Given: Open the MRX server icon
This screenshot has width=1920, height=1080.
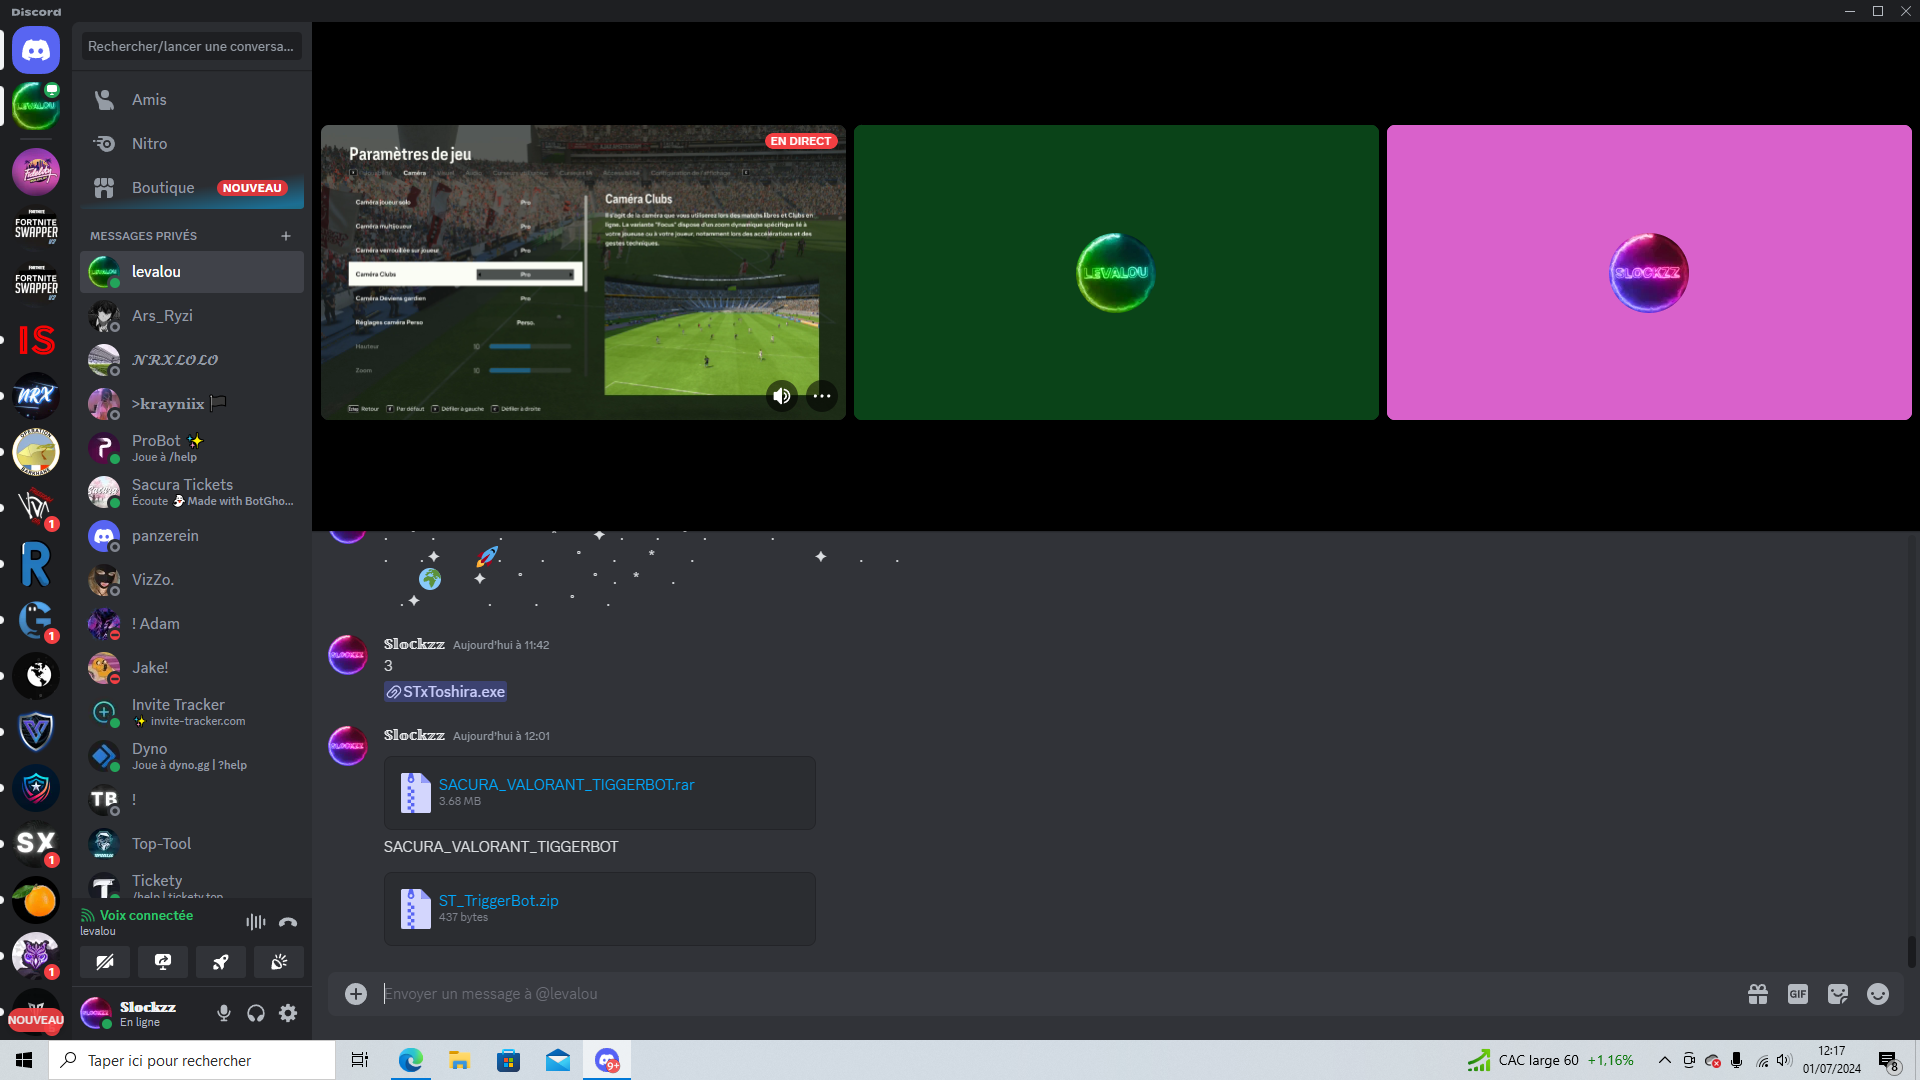Looking at the screenshot, I should pyautogui.click(x=36, y=396).
